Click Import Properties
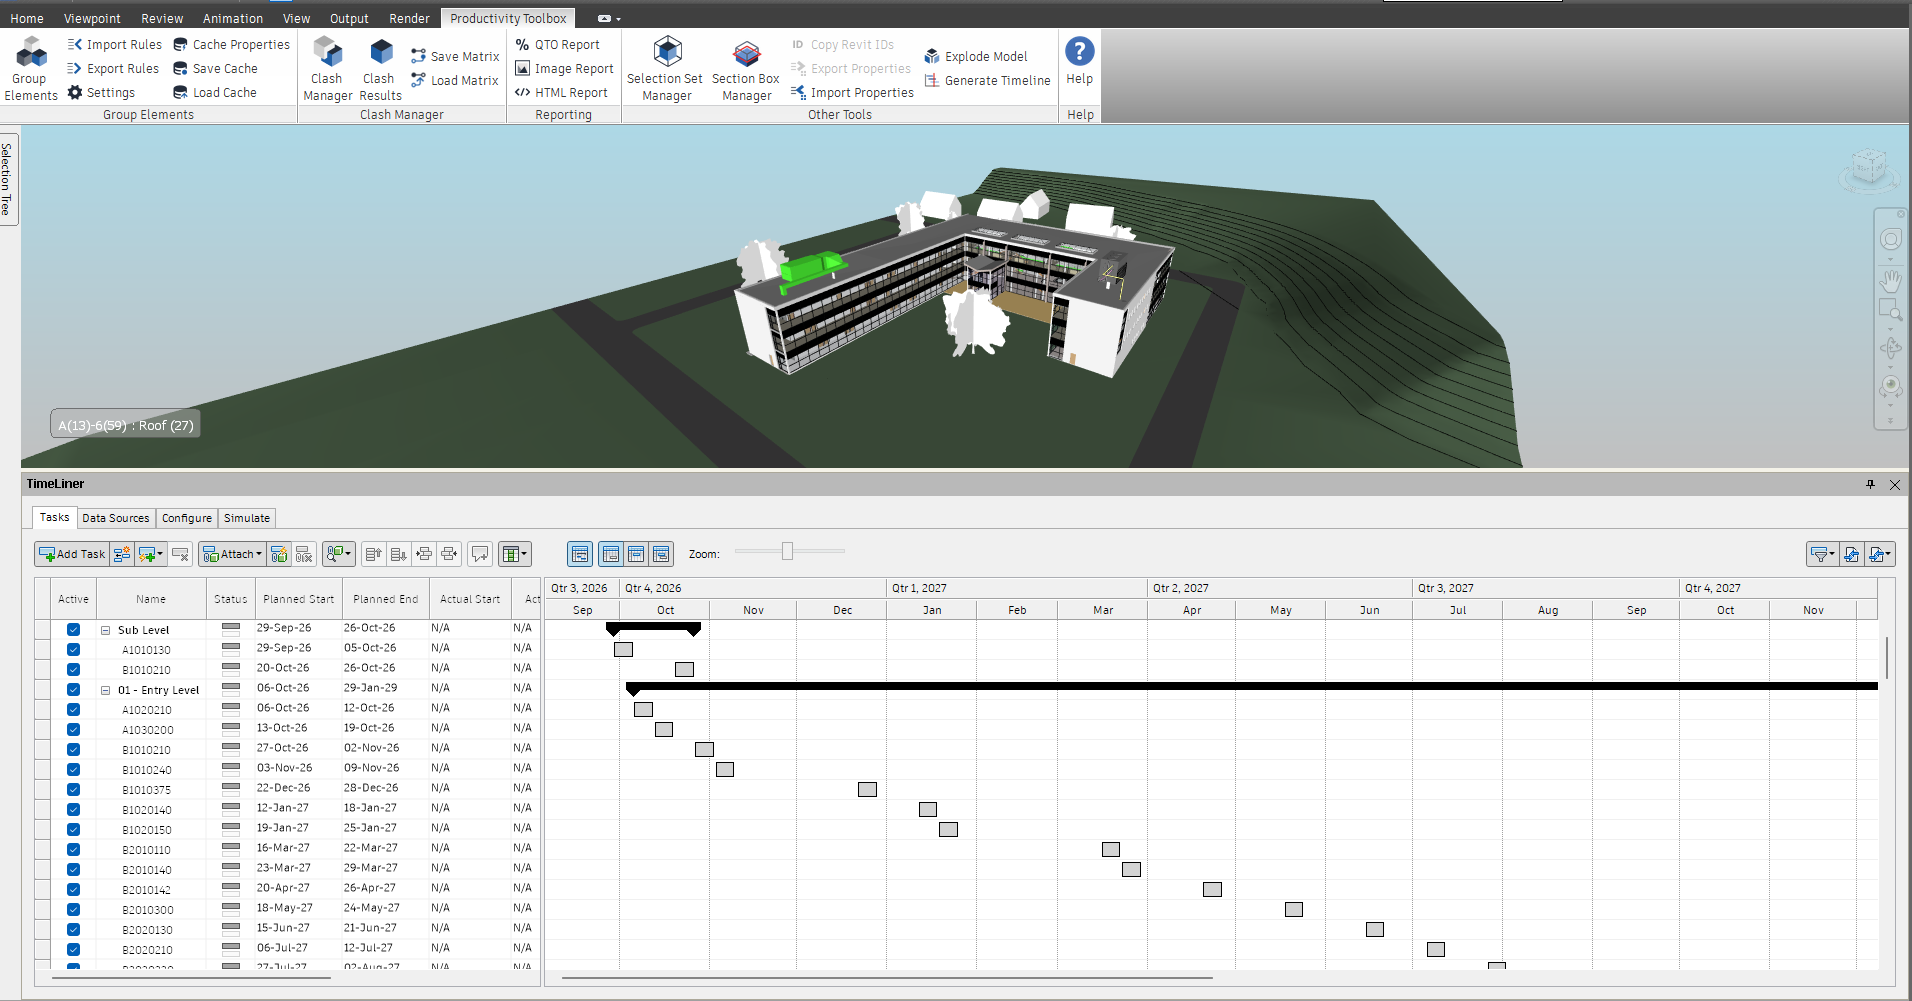This screenshot has width=1912, height=1001. tap(852, 92)
